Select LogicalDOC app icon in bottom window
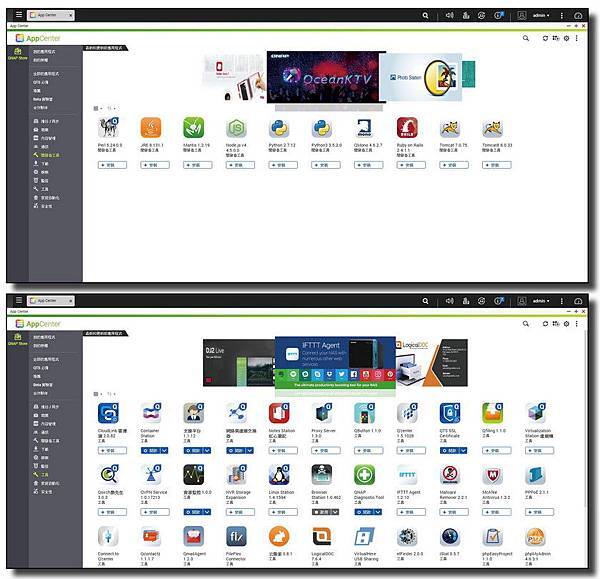Viewport: 600px width, 579px height. (322, 537)
